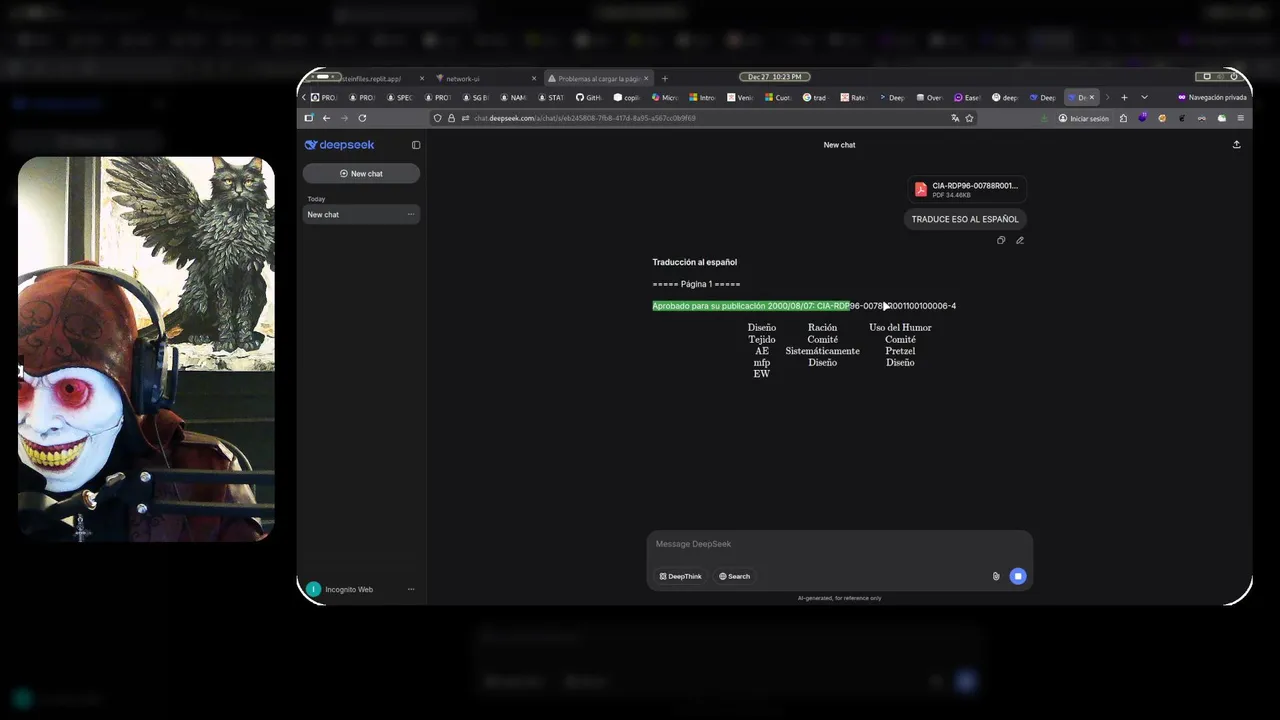Click the '===== Página 1 =====' line
1280x720 pixels.
[x=696, y=284]
